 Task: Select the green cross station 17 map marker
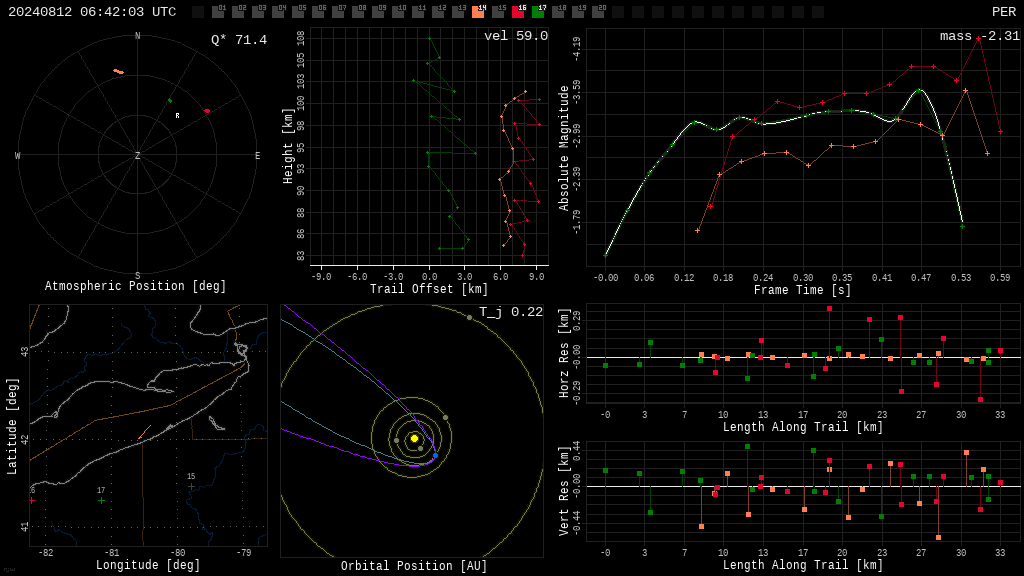coord(101,501)
